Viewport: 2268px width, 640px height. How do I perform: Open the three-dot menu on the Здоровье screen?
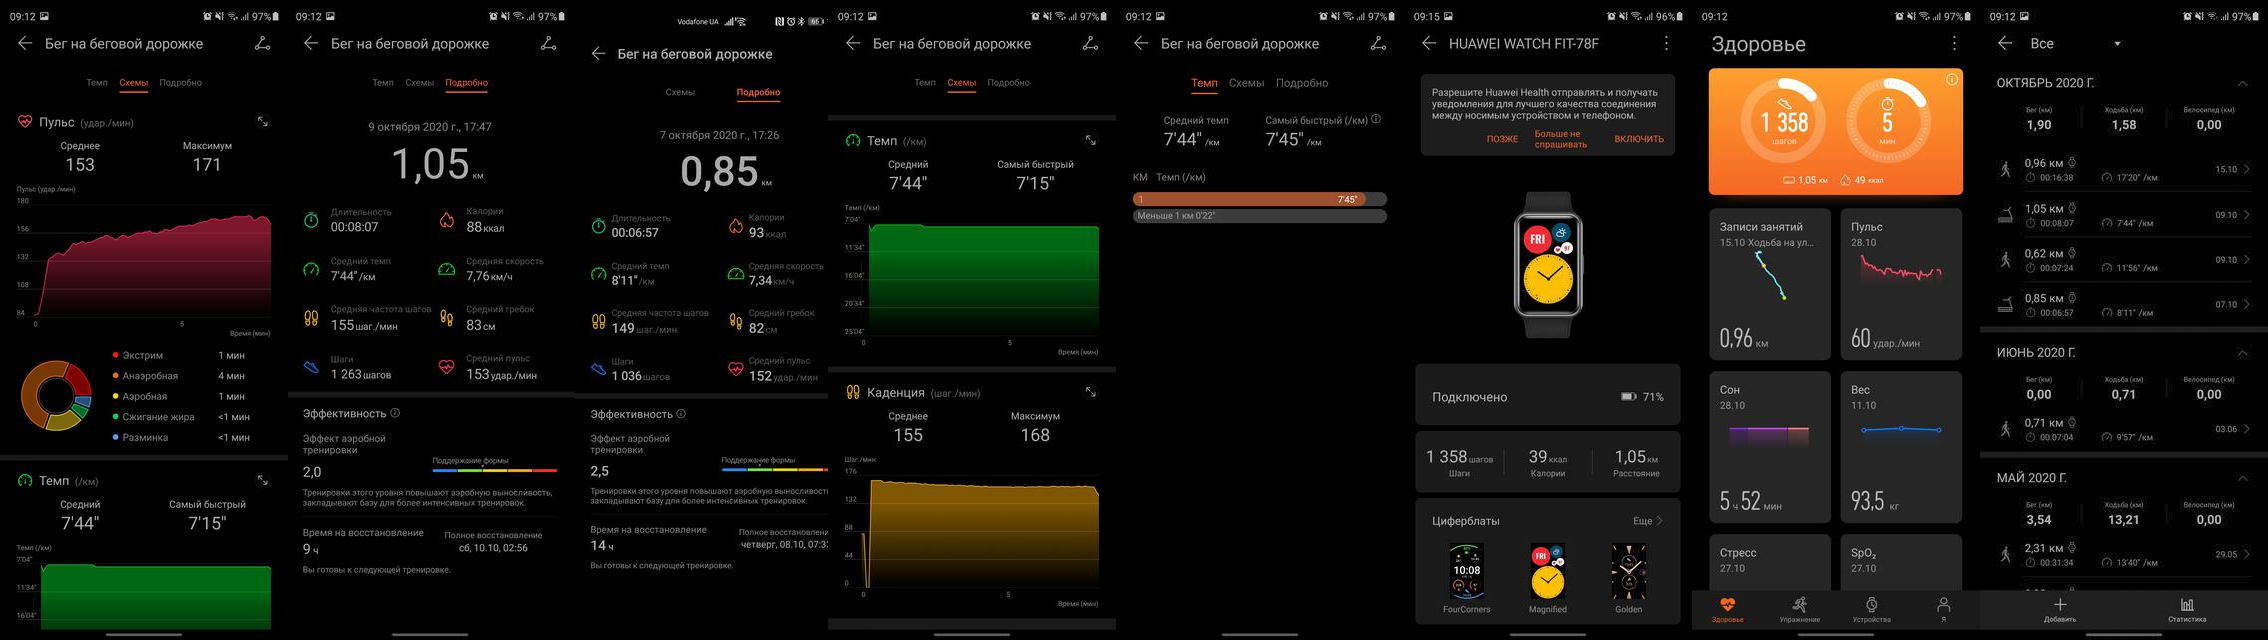[1954, 43]
